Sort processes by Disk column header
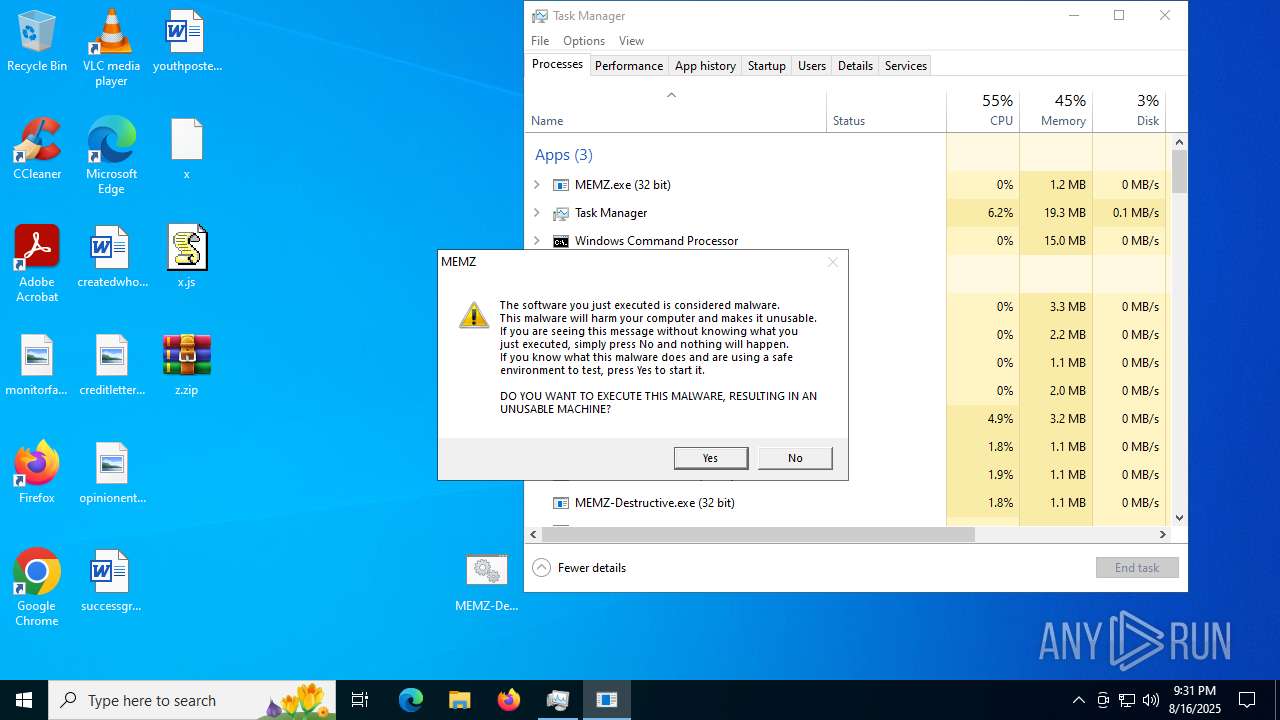 pyautogui.click(x=1129, y=110)
